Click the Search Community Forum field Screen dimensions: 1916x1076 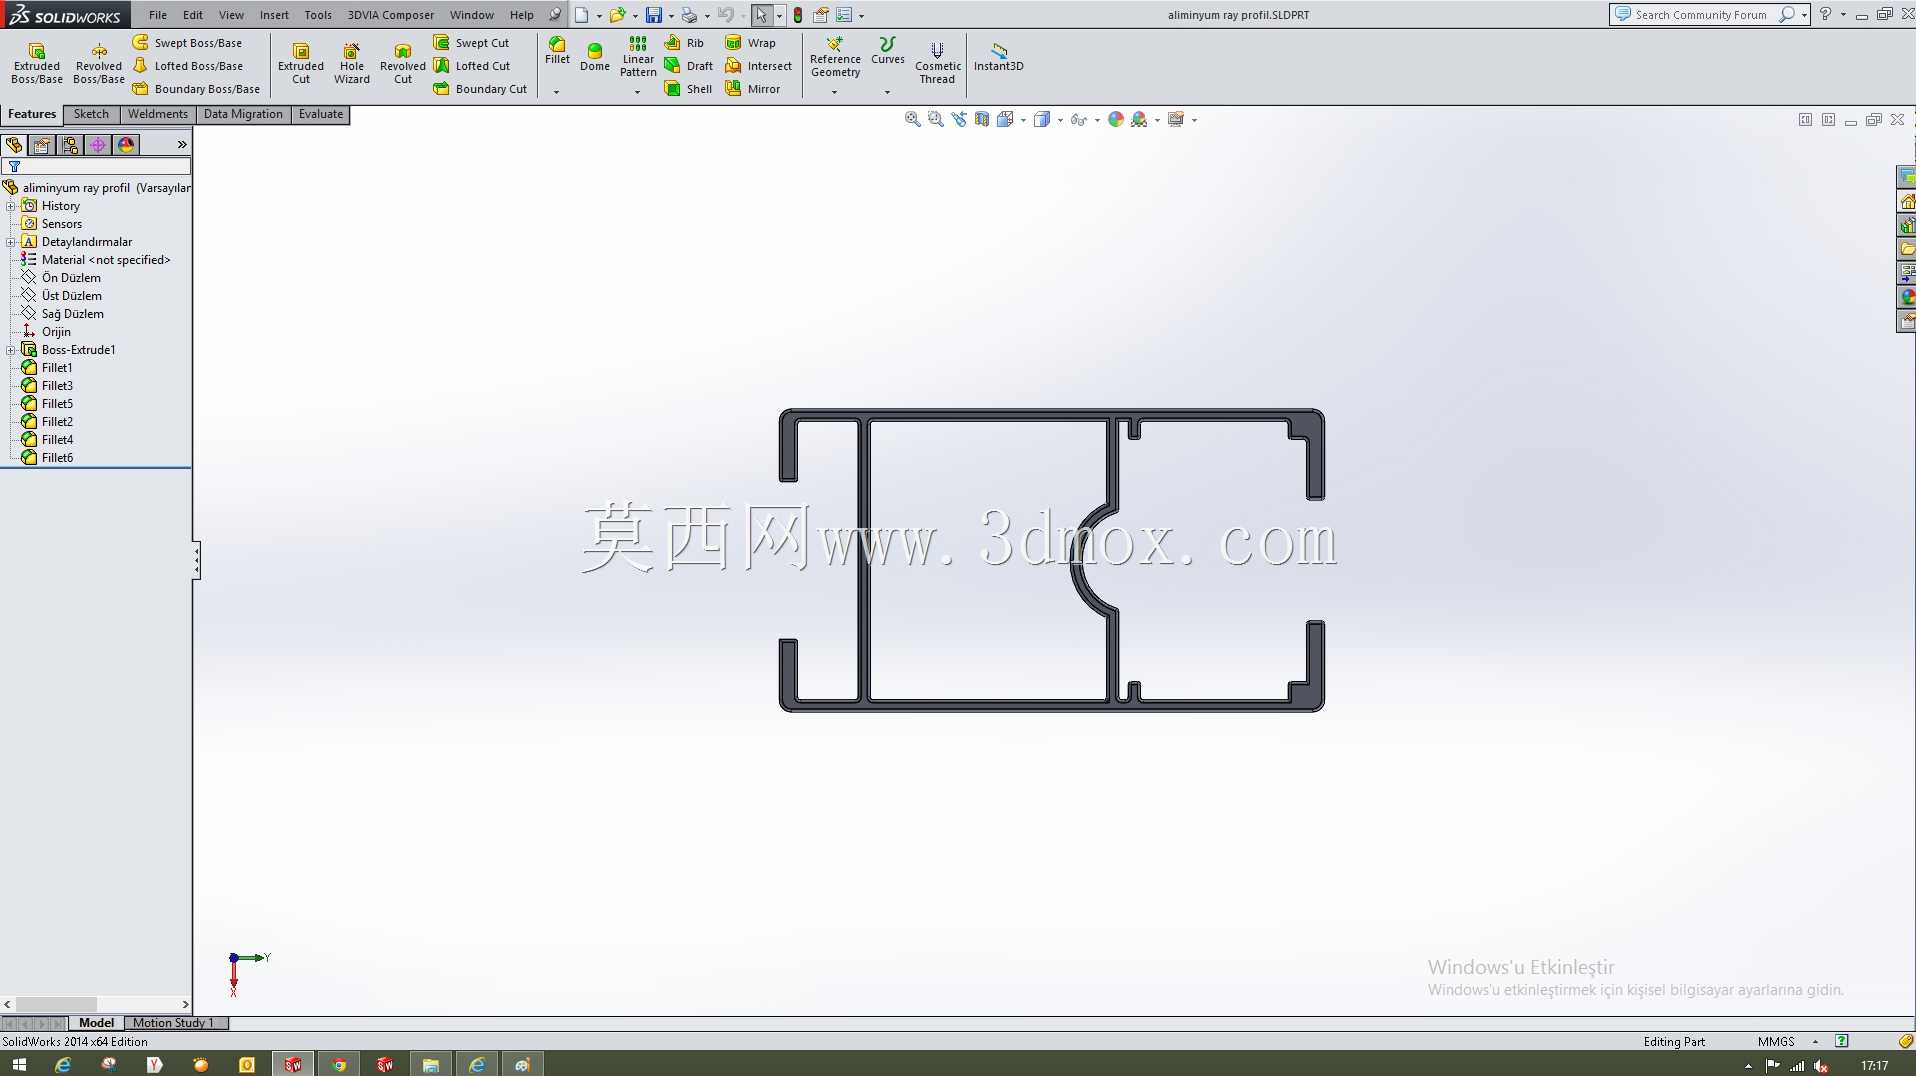[x=1700, y=15]
